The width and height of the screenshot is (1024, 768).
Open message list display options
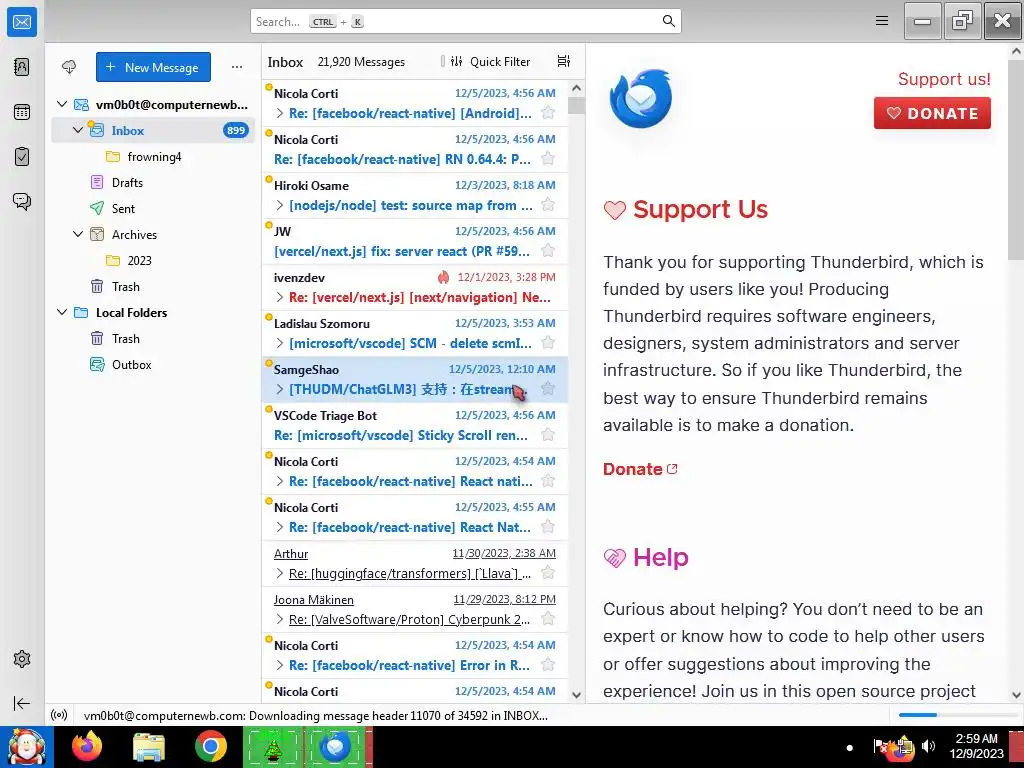point(564,61)
